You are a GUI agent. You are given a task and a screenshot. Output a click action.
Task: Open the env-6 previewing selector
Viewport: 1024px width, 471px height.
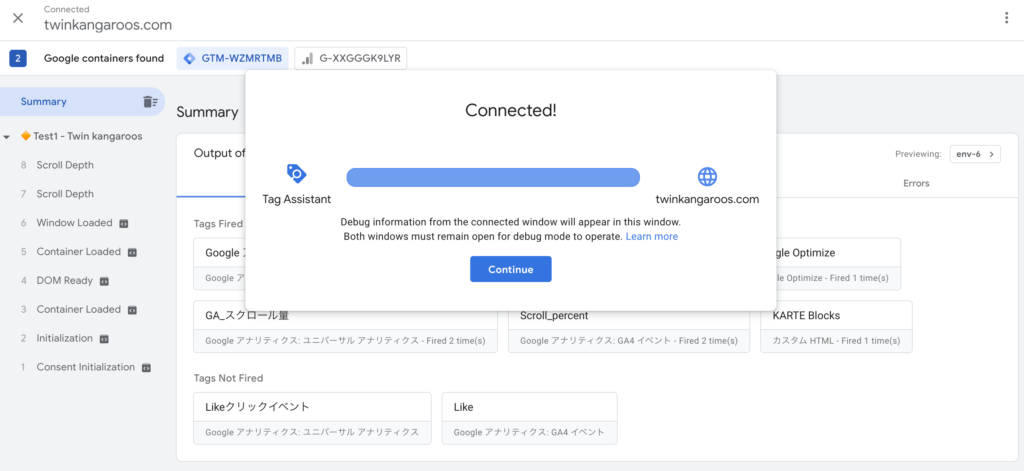(x=975, y=154)
